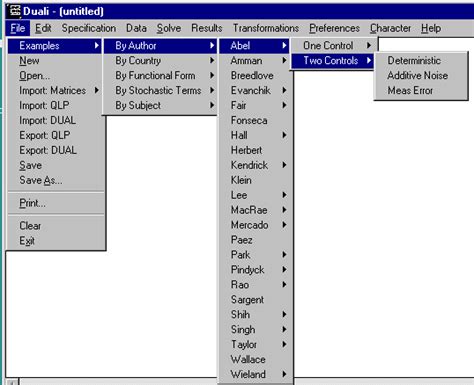This screenshot has width=474, height=385.
Task: Select Export: QLP
Action: tap(55, 135)
